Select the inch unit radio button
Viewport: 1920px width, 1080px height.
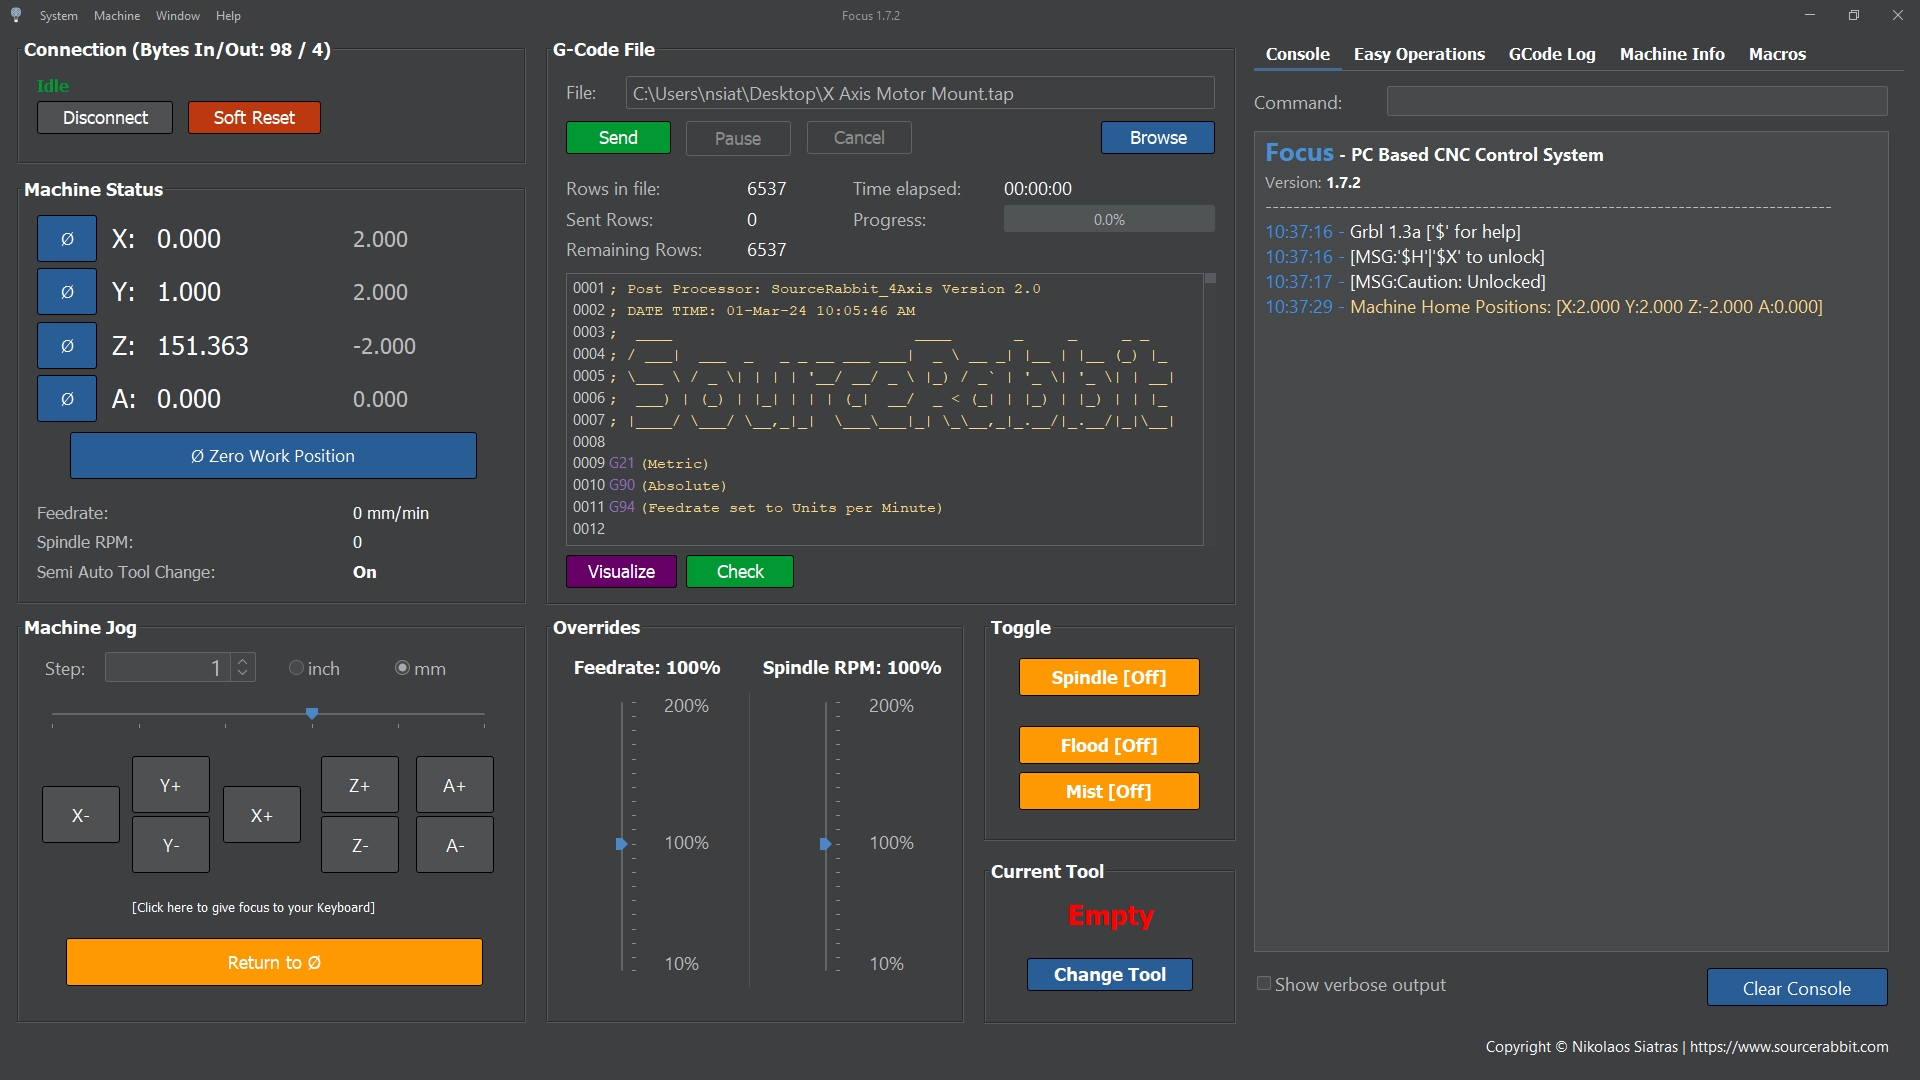[296, 668]
